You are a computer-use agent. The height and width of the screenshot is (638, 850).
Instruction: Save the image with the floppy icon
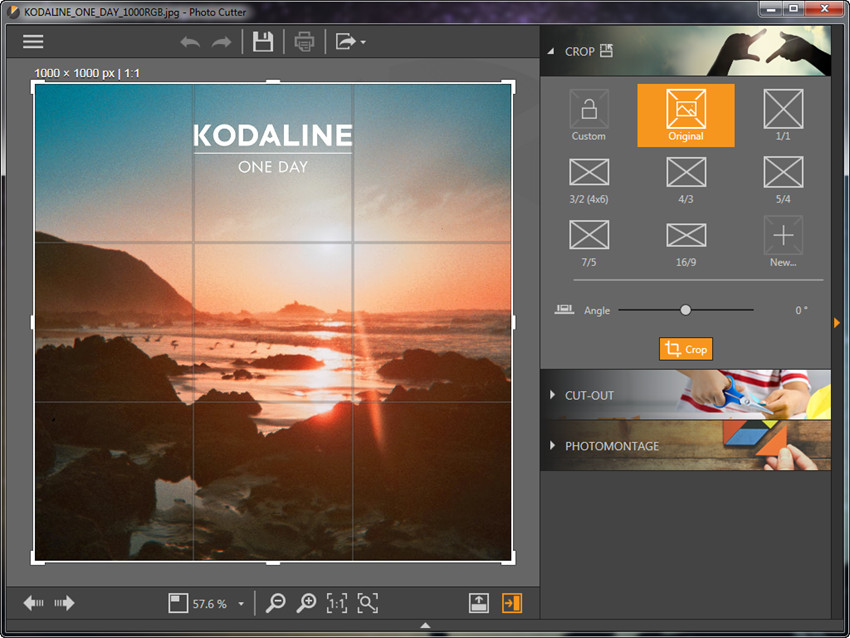(x=263, y=42)
